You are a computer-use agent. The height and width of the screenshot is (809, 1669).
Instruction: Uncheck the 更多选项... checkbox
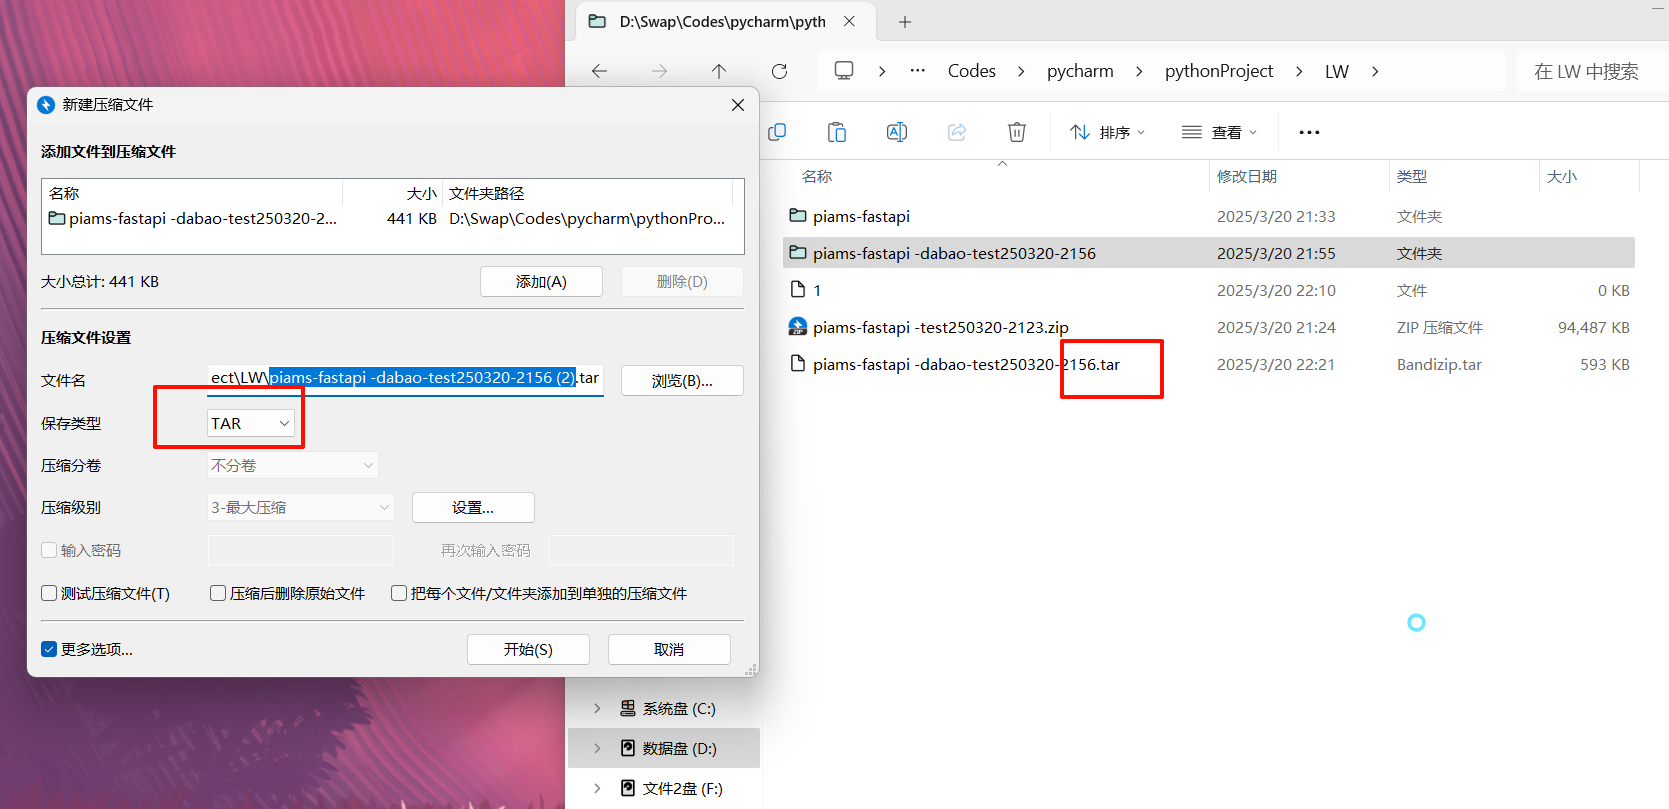point(49,649)
